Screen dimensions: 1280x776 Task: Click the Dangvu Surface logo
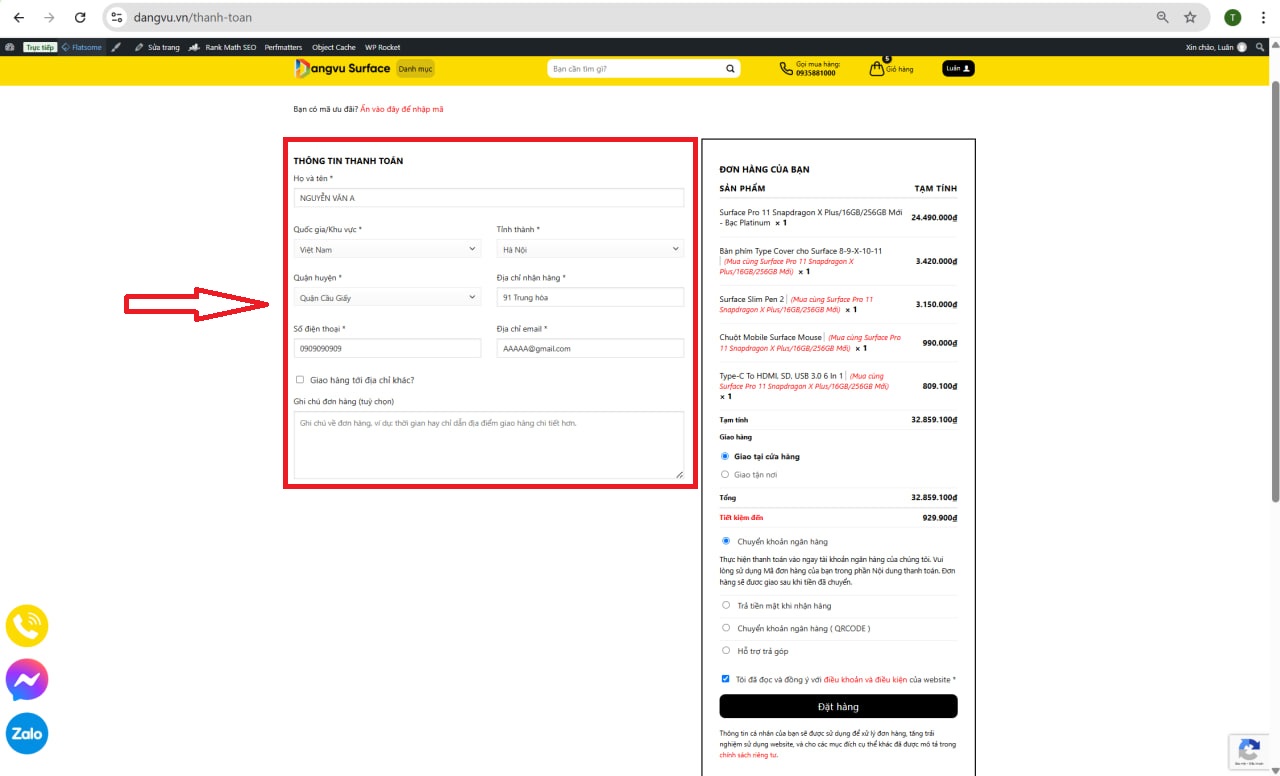(342, 68)
